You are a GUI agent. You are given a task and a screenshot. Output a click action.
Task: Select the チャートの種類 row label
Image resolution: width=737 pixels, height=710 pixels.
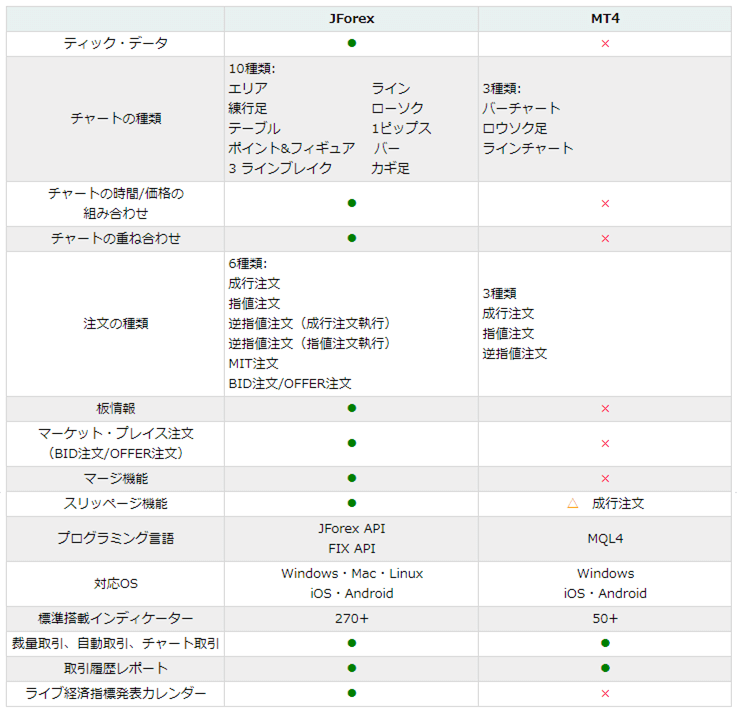pos(116,118)
